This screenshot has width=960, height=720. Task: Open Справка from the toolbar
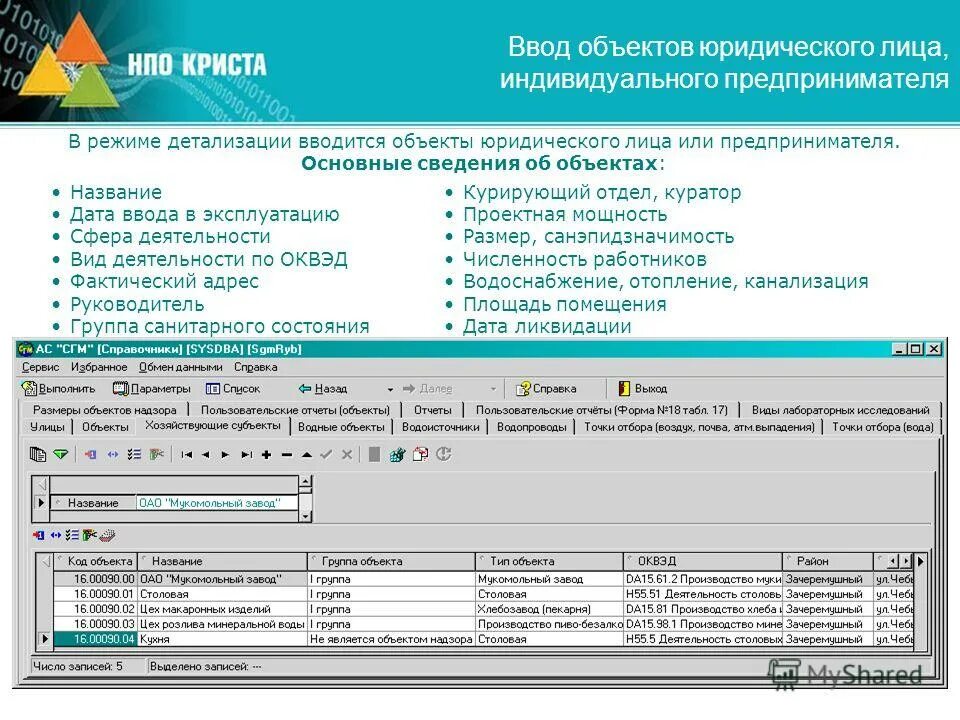[546, 388]
